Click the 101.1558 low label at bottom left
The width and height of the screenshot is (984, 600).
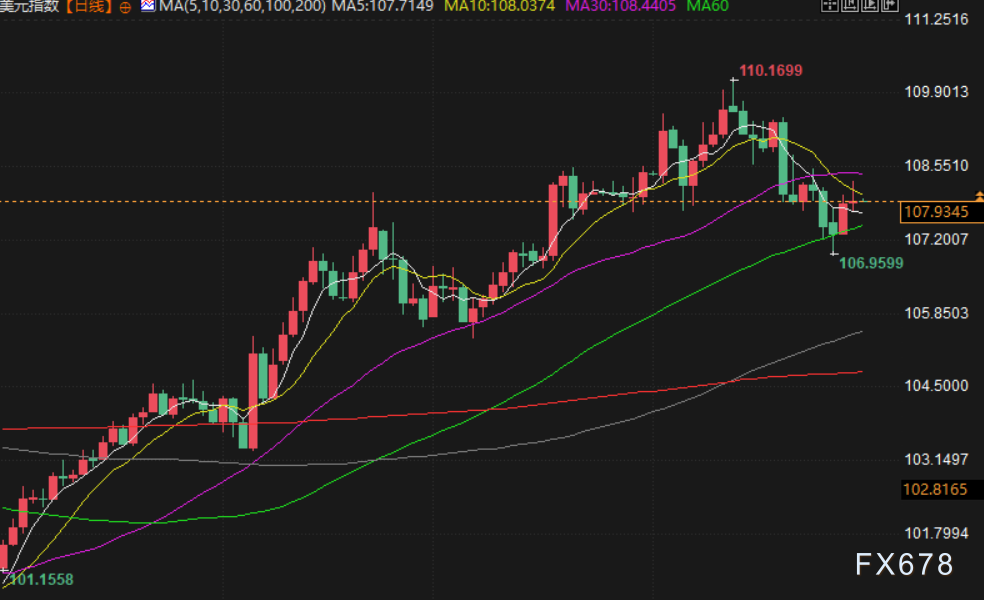[40, 579]
